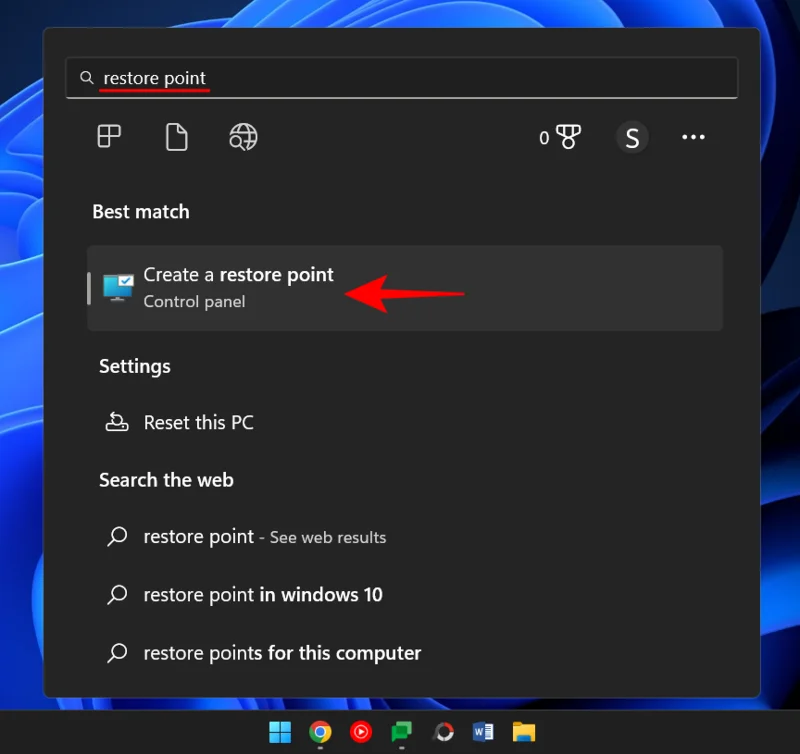Select the Web search filter

pyautogui.click(x=243, y=137)
